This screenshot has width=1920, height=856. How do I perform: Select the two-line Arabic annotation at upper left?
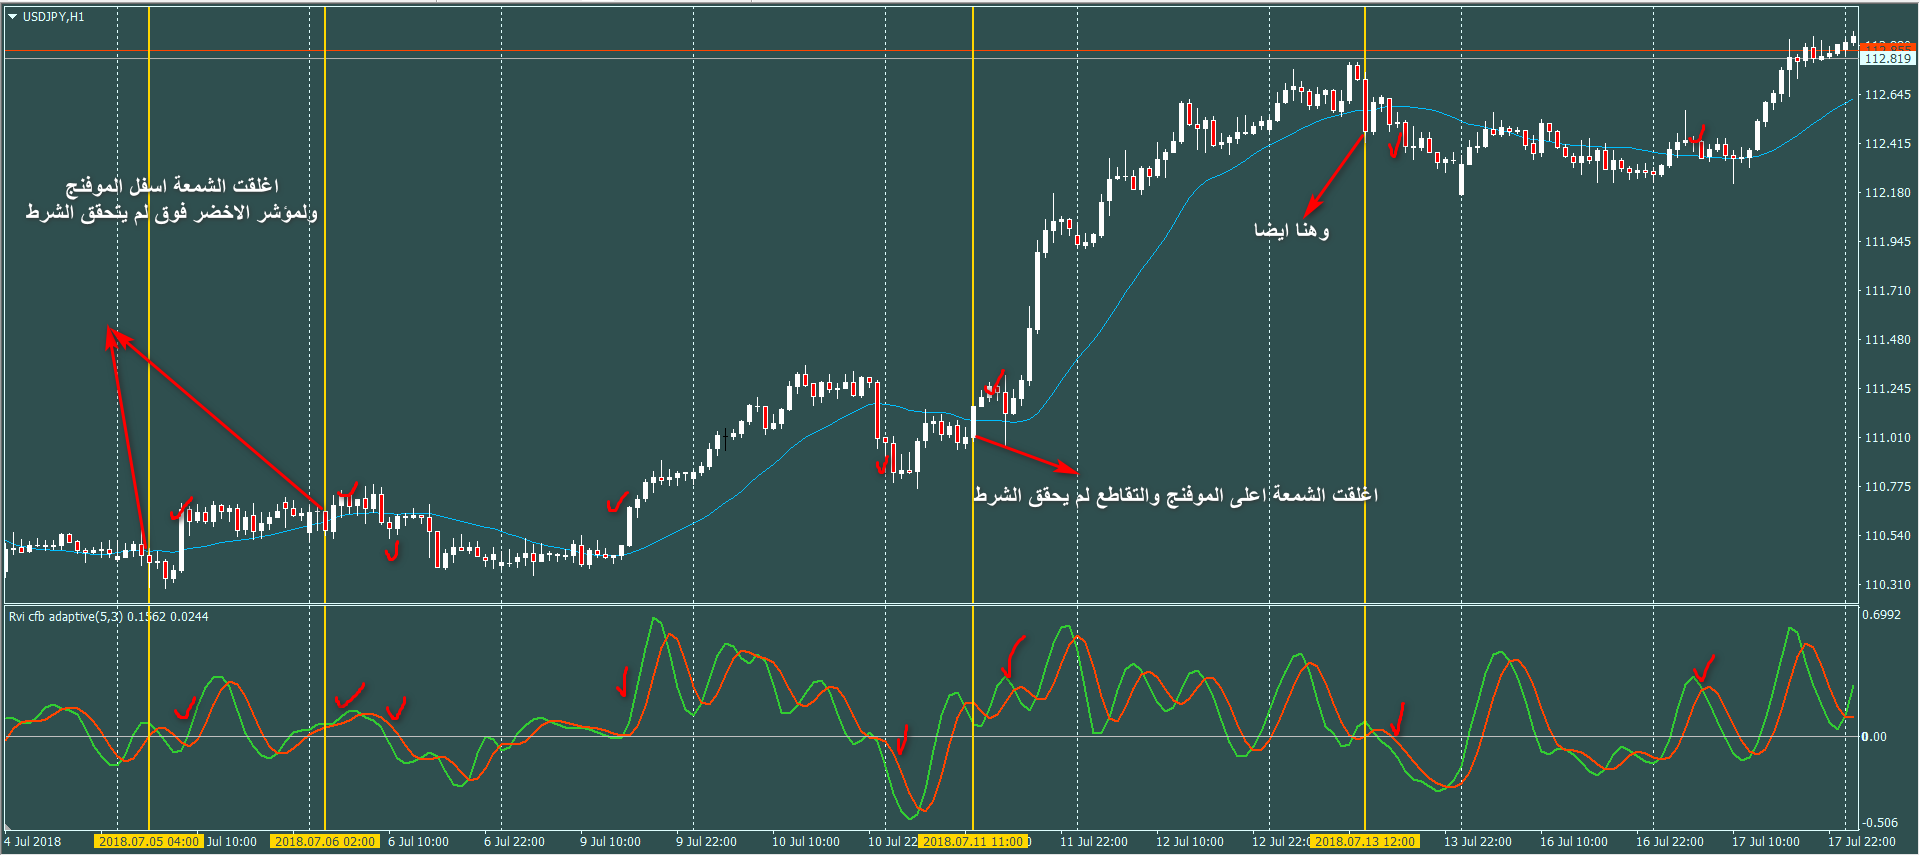[172, 199]
